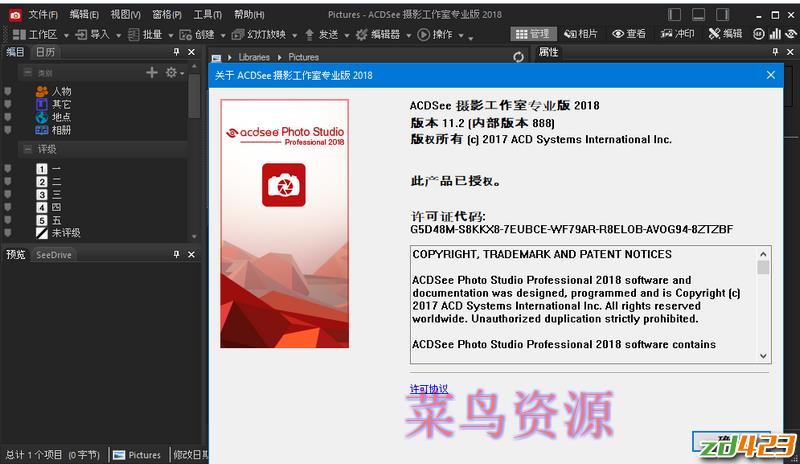Select the 未评级 unrated item
The height and width of the screenshot is (464, 800).
59,233
